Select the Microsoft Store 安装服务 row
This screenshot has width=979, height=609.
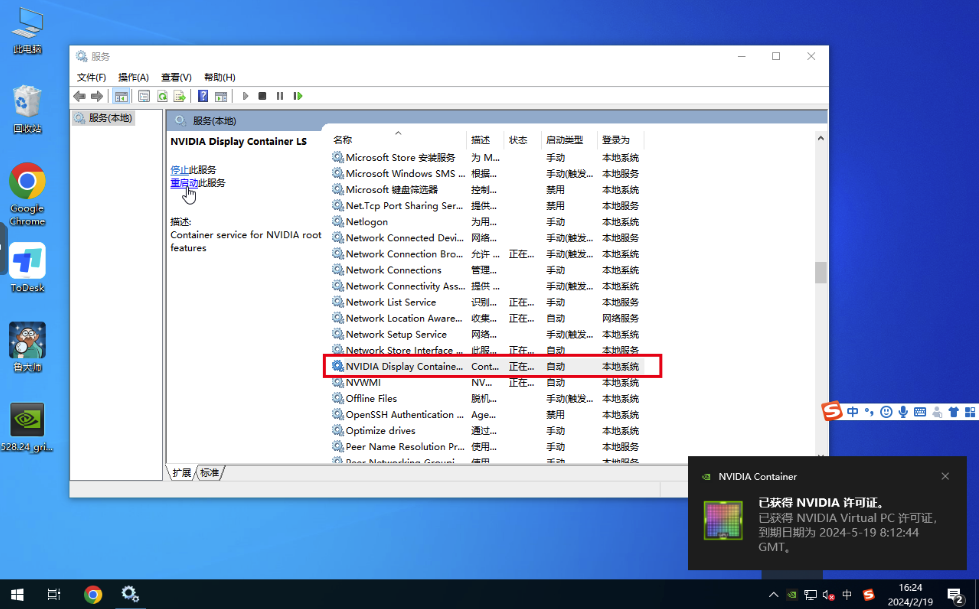click(487, 157)
